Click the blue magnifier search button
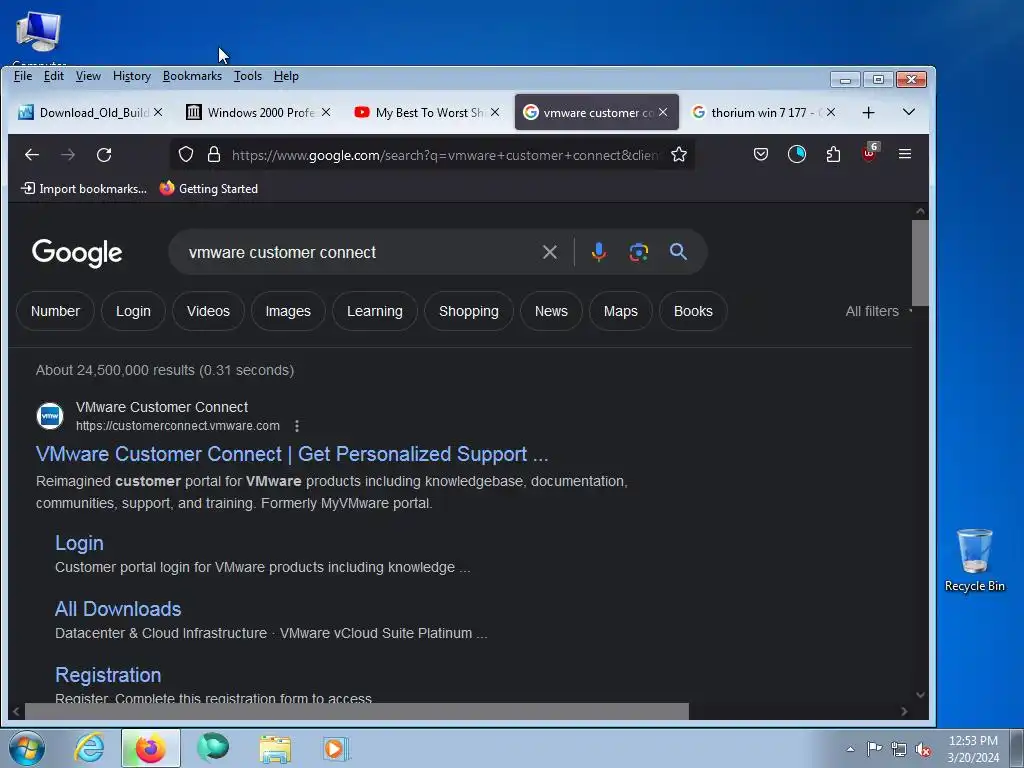Image resolution: width=1024 pixels, height=768 pixels. (678, 251)
